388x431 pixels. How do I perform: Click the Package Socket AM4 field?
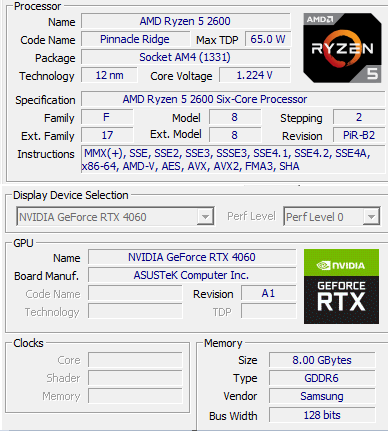pos(185,57)
